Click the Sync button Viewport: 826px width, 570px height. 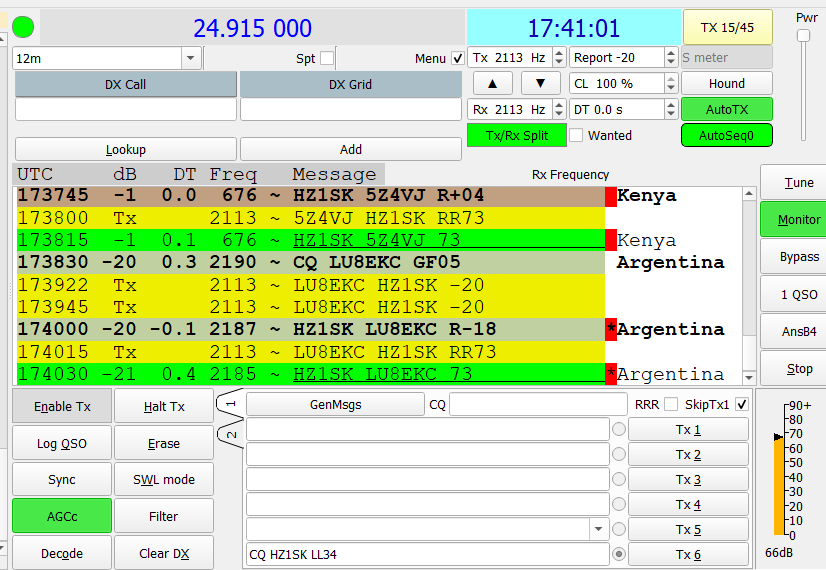click(x=62, y=479)
